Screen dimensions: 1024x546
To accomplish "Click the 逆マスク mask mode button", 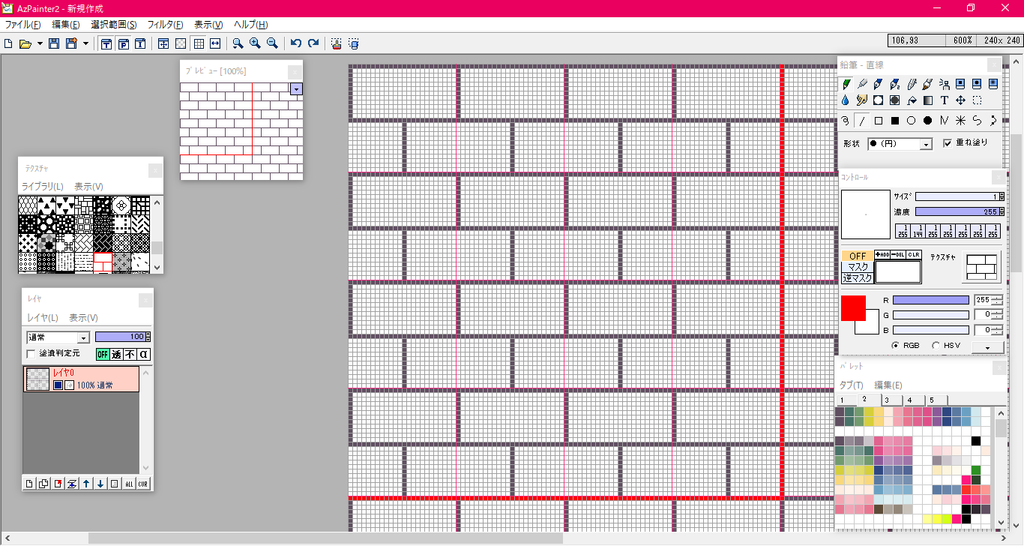I will [x=857, y=278].
